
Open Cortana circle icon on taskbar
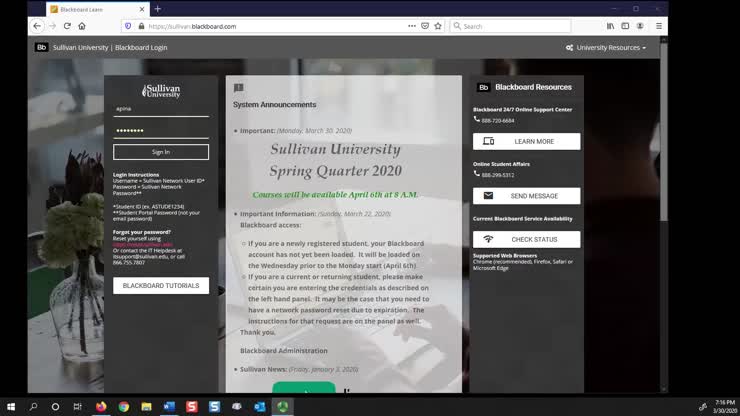(x=55, y=407)
